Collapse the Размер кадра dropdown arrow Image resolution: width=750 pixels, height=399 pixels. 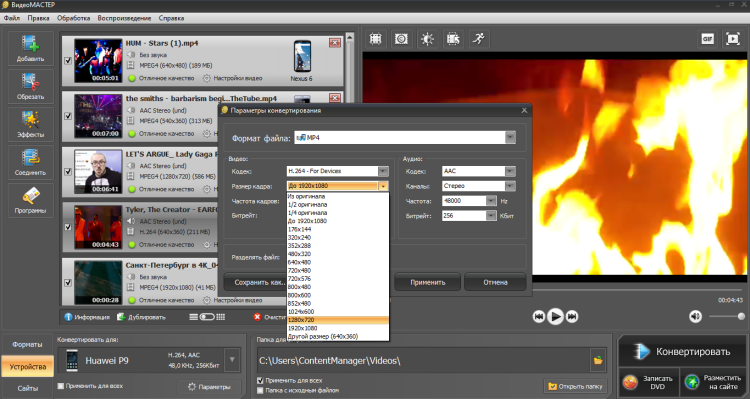point(383,186)
